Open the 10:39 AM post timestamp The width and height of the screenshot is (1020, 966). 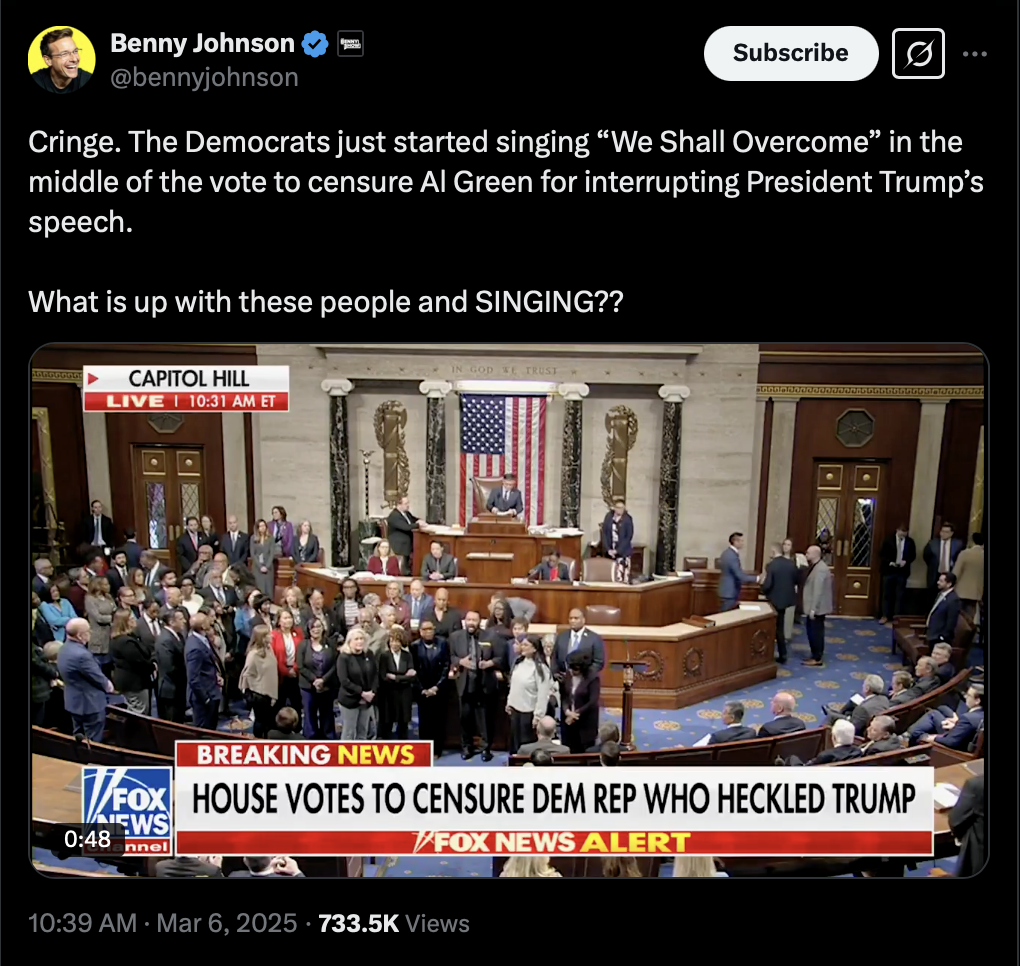point(83,923)
